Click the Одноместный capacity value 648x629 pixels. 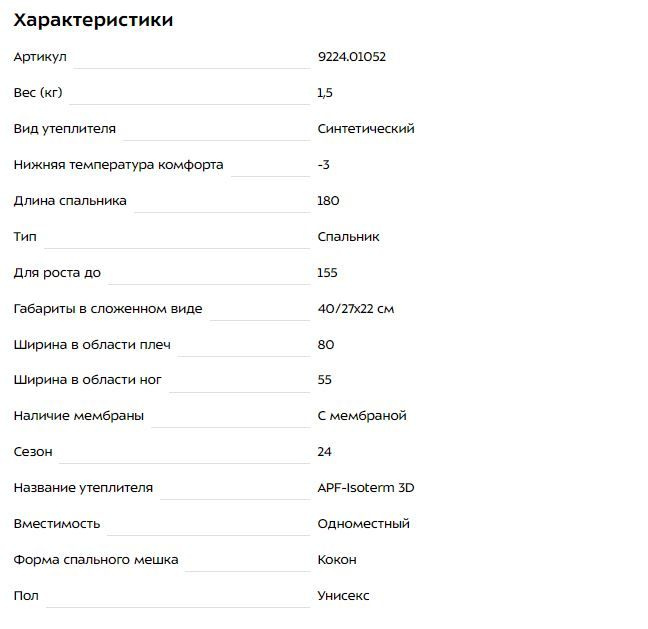click(364, 524)
